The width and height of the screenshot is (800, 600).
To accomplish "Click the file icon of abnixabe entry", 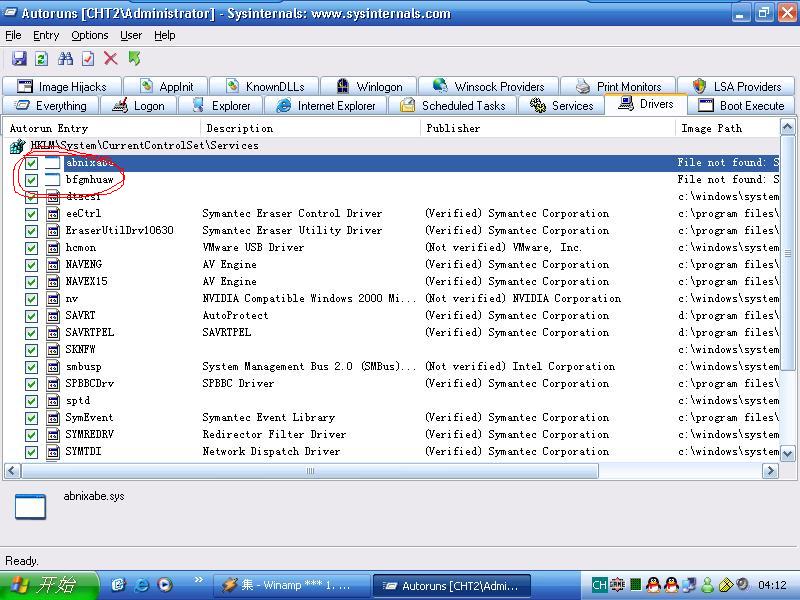I will [x=53, y=163].
